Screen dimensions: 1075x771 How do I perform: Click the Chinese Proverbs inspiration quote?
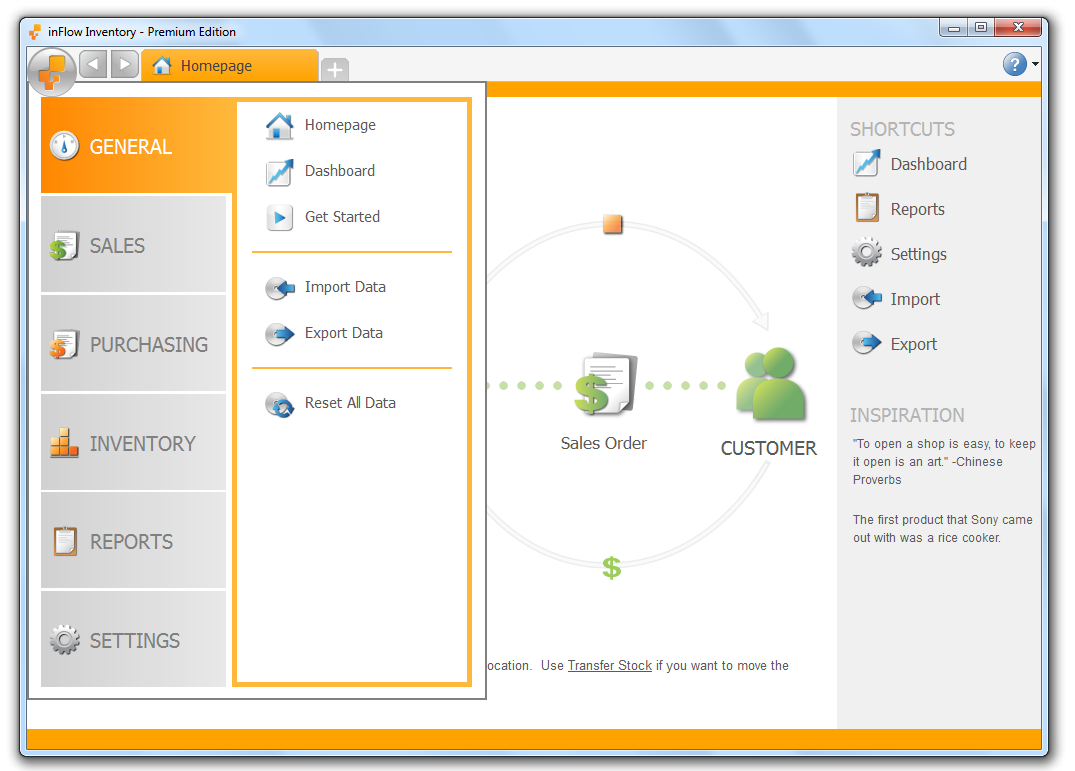[x=944, y=462]
